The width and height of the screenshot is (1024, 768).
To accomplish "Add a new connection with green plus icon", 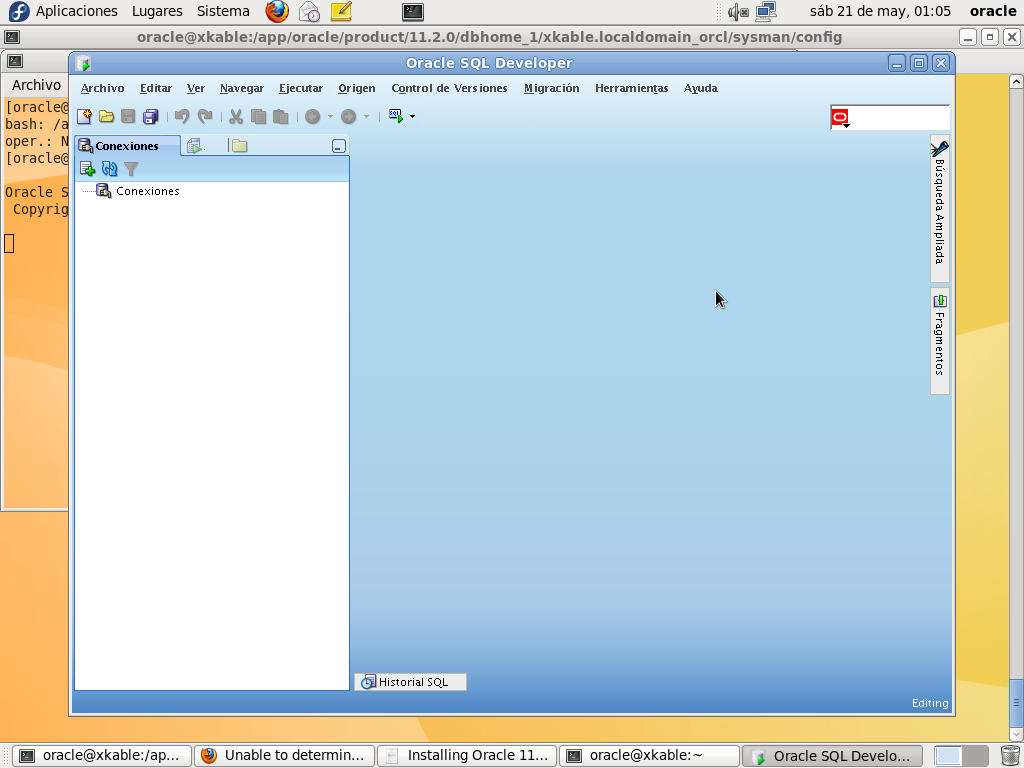I will point(87,169).
